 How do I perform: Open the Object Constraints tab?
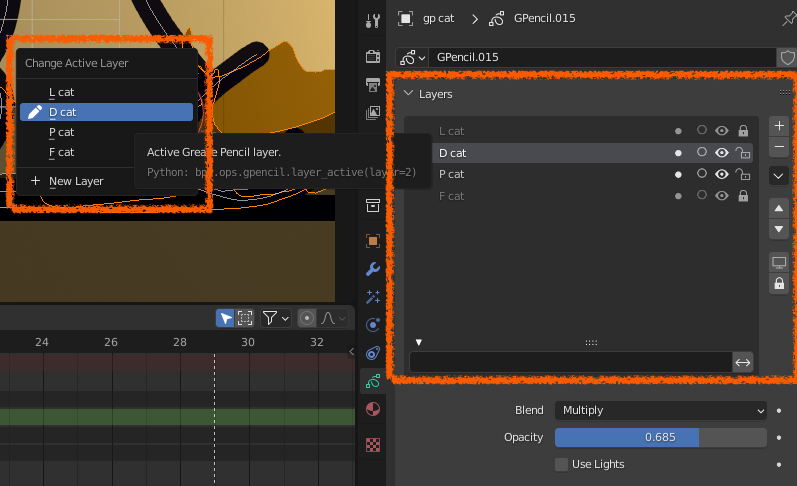[x=373, y=353]
